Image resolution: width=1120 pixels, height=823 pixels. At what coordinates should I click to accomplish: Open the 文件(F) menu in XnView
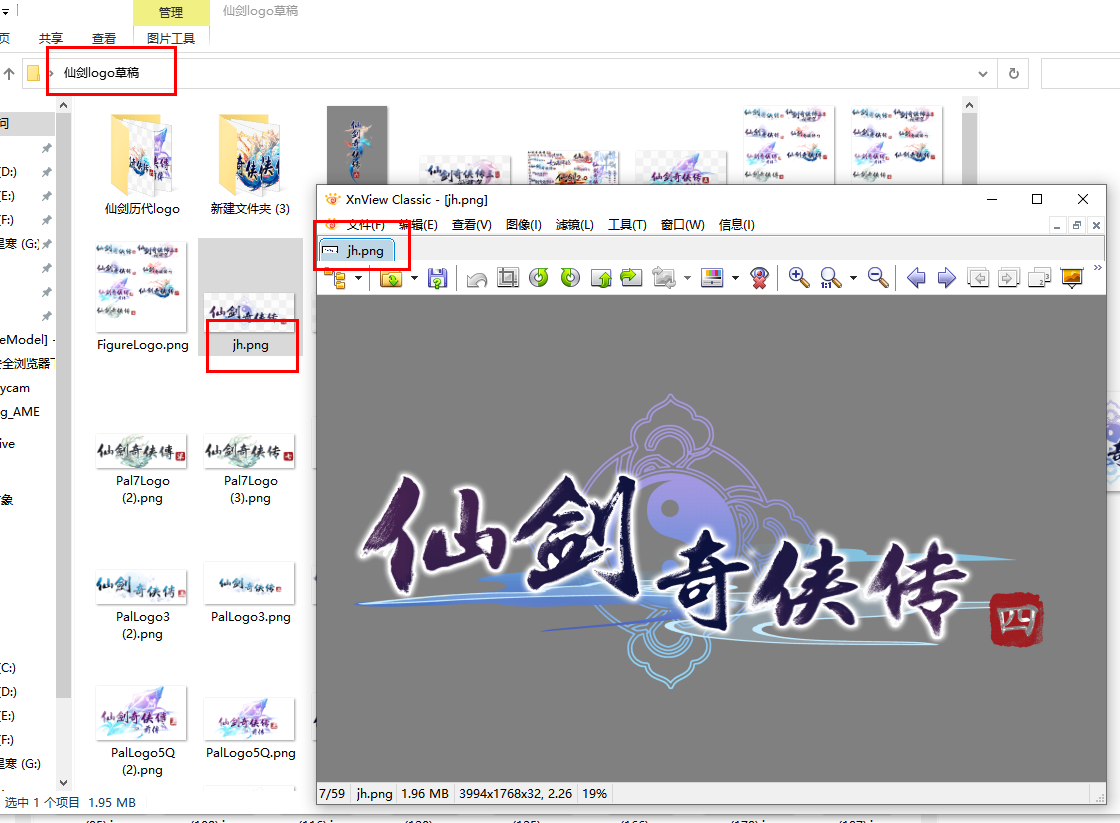(366, 225)
